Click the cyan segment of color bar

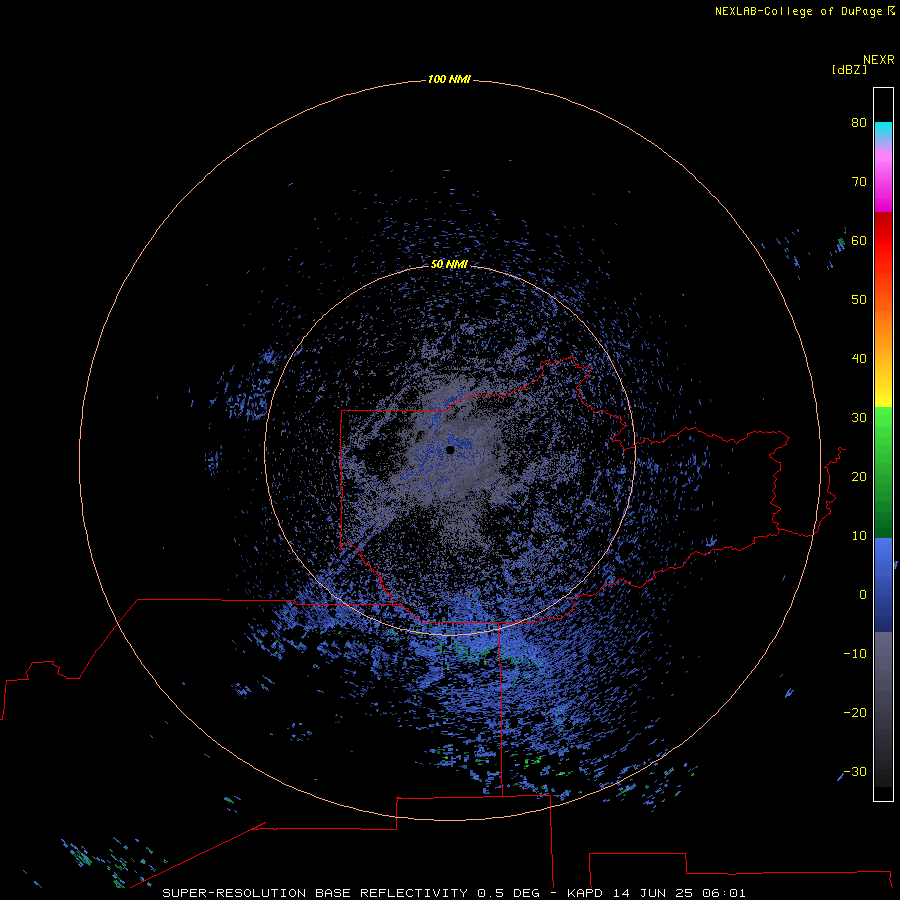[x=883, y=129]
